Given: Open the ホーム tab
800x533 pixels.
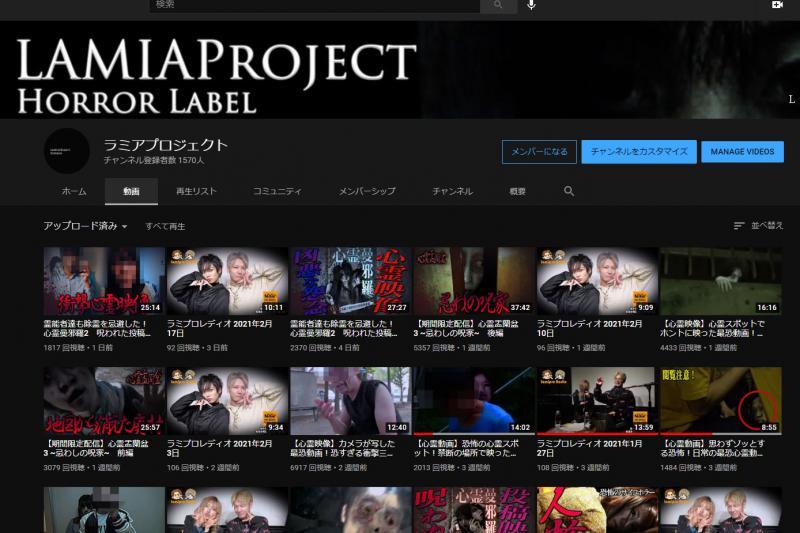Looking at the screenshot, I should (x=74, y=191).
